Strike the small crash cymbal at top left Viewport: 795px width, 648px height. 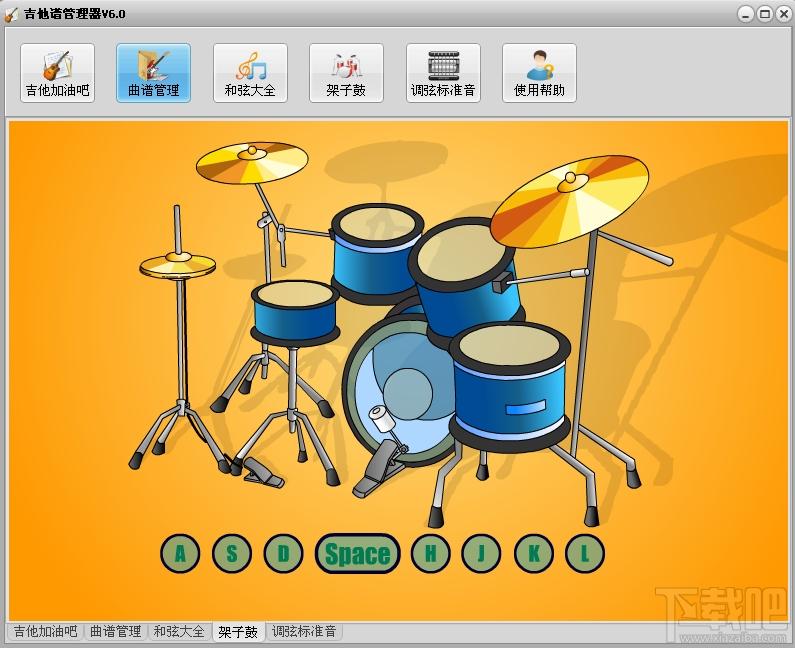click(252, 162)
